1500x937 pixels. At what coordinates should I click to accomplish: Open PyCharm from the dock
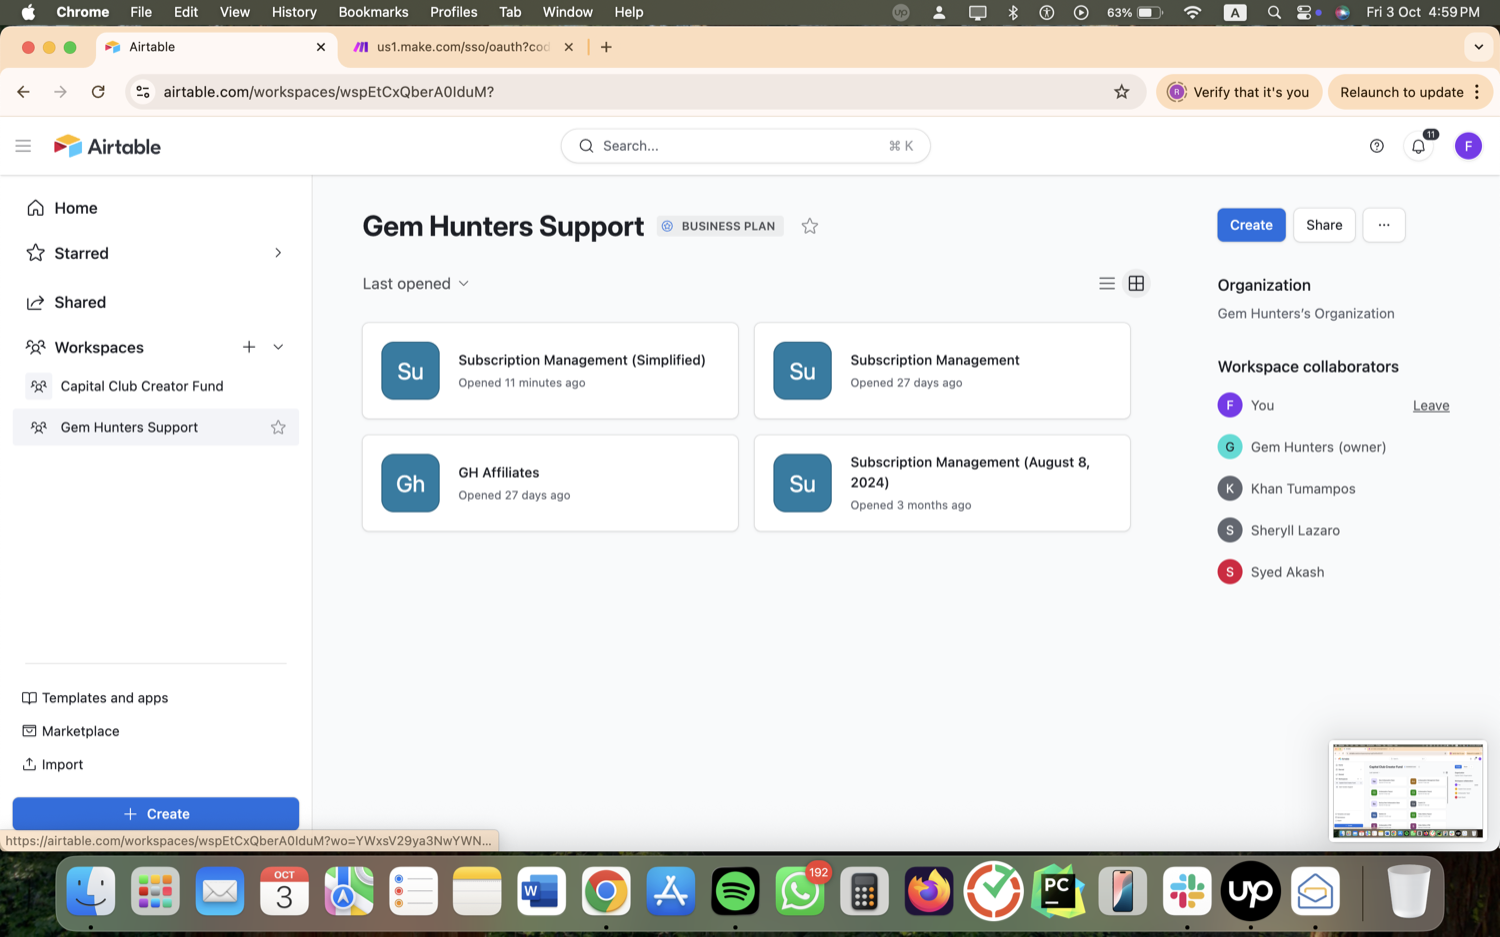pos(1058,891)
